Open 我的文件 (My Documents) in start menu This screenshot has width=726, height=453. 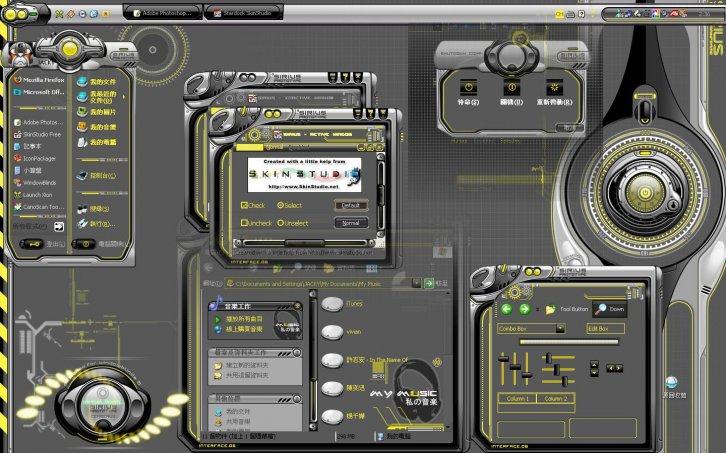[x=97, y=82]
